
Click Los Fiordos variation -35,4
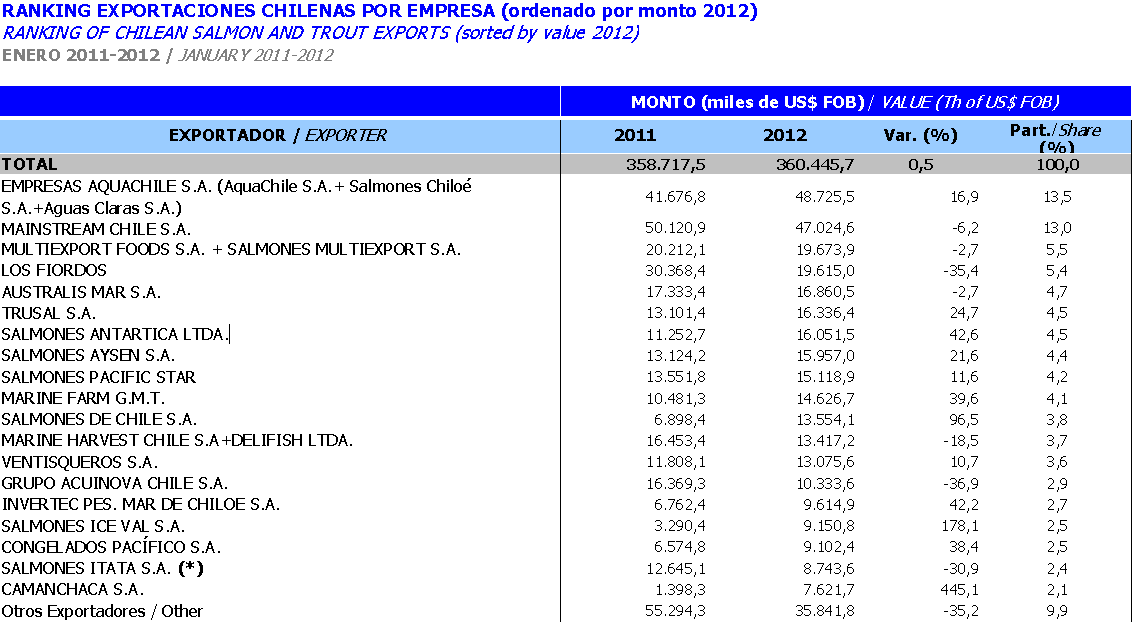click(959, 271)
